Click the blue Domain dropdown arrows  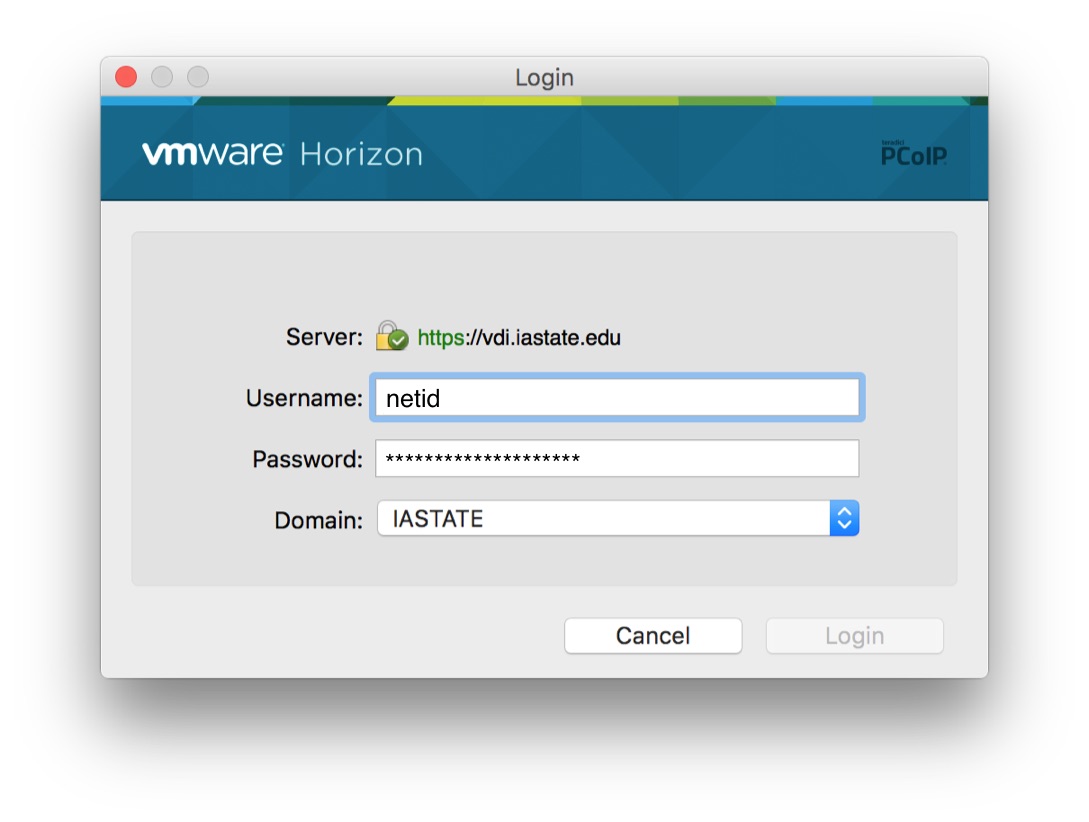pyautogui.click(x=844, y=518)
